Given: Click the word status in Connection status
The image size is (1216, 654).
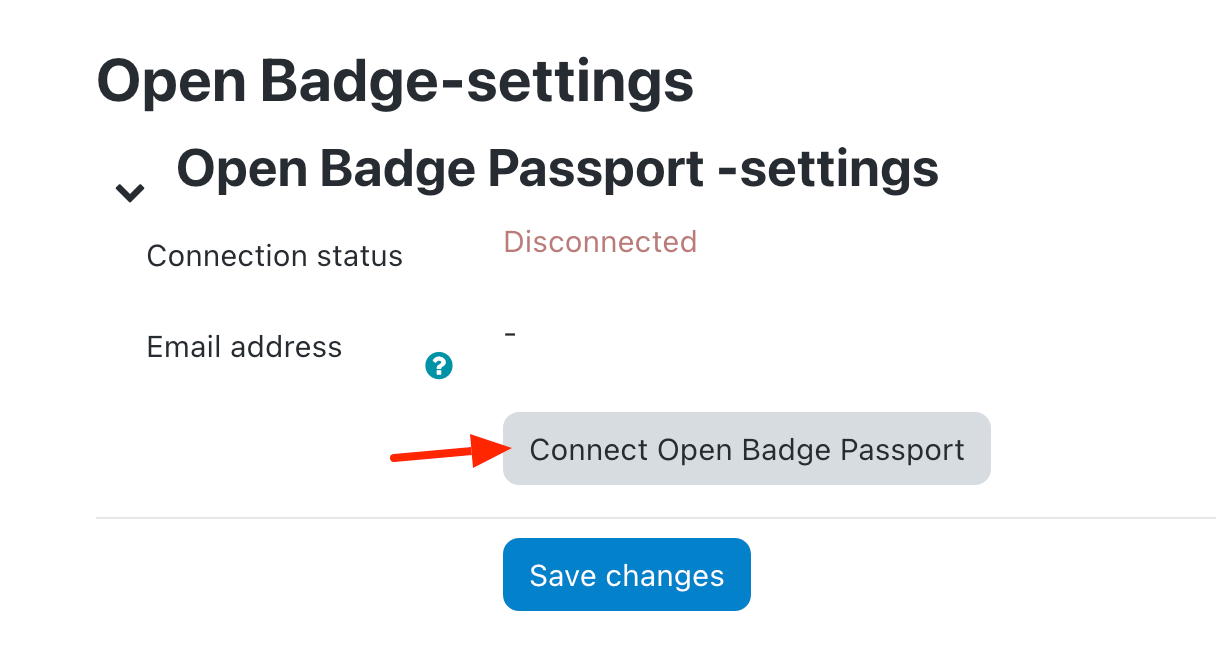Looking at the screenshot, I should click(357, 256).
